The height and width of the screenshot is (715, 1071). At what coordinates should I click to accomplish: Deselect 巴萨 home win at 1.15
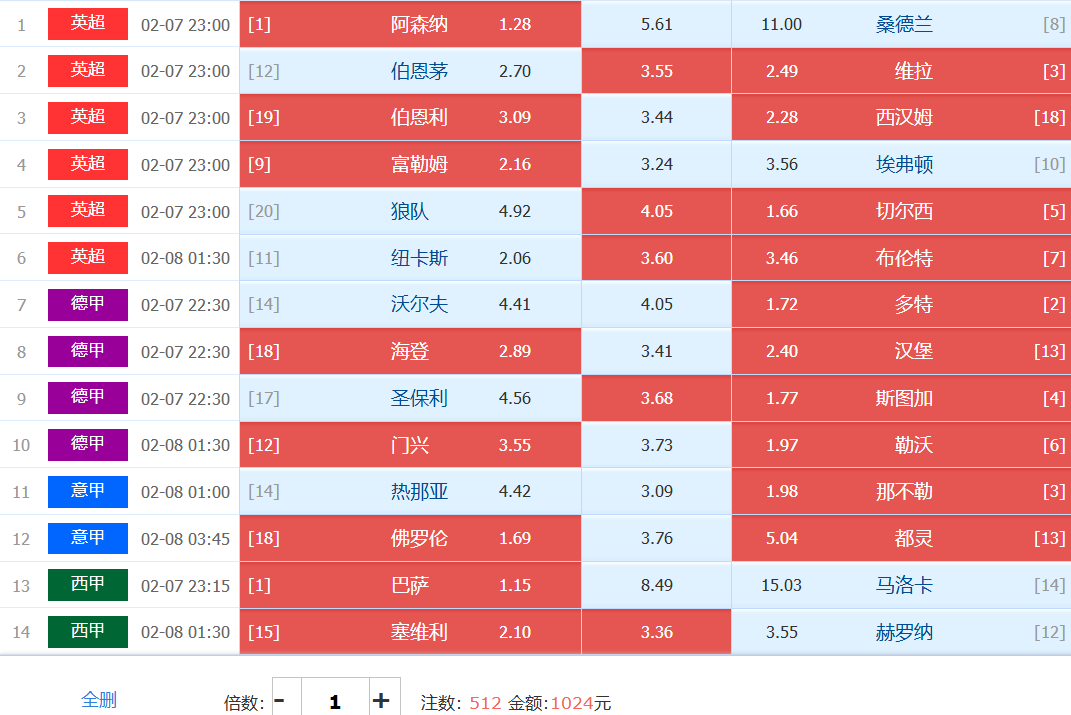click(410, 585)
